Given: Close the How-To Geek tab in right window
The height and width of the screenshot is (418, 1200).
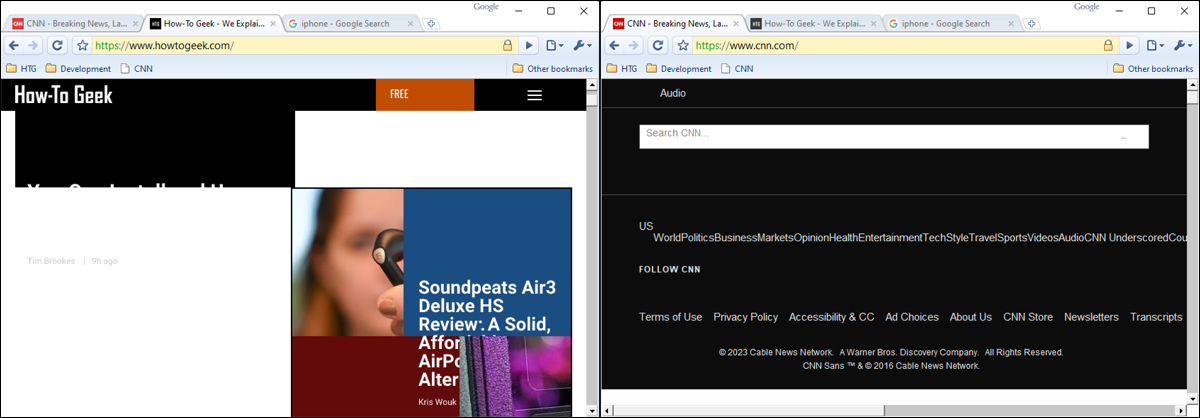Looking at the screenshot, I should [x=873, y=23].
